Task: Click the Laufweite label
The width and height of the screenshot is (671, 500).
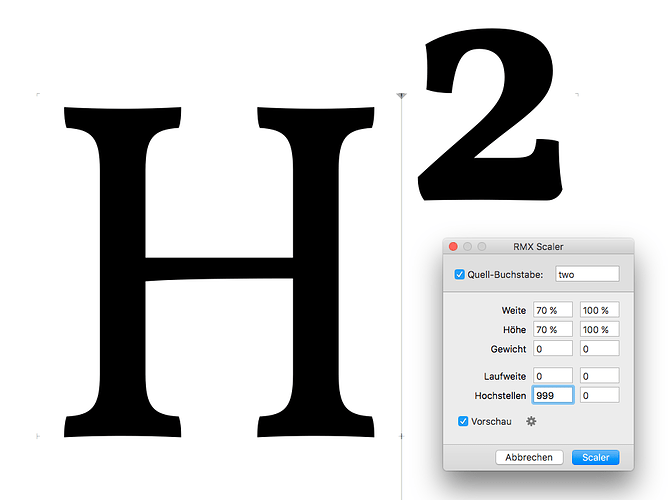Action: click(x=505, y=376)
